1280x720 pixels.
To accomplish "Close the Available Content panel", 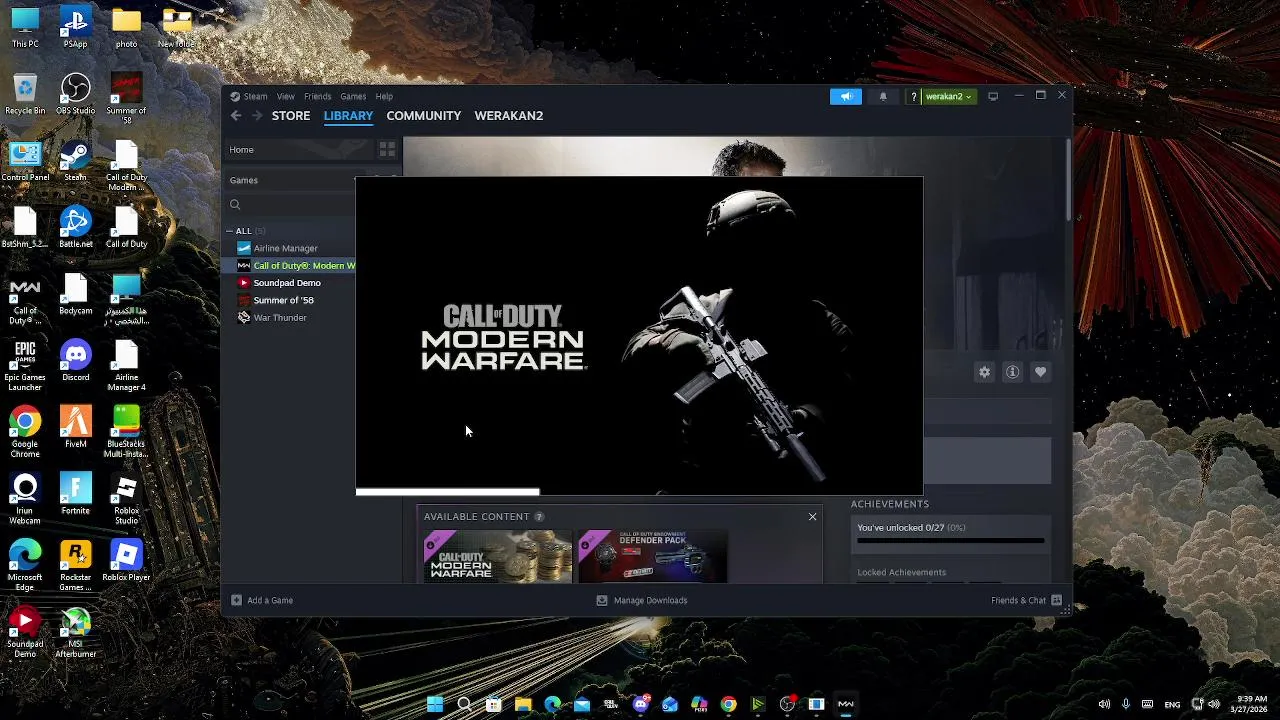I will [x=813, y=517].
